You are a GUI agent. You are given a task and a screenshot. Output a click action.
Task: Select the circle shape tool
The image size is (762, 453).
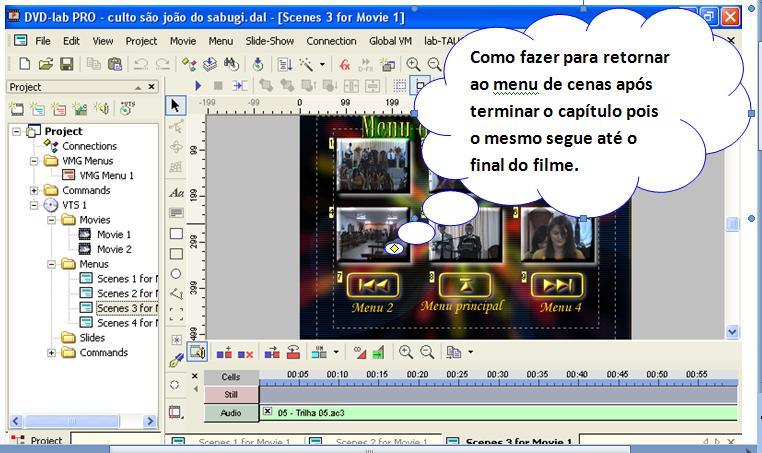click(x=176, y=274)
